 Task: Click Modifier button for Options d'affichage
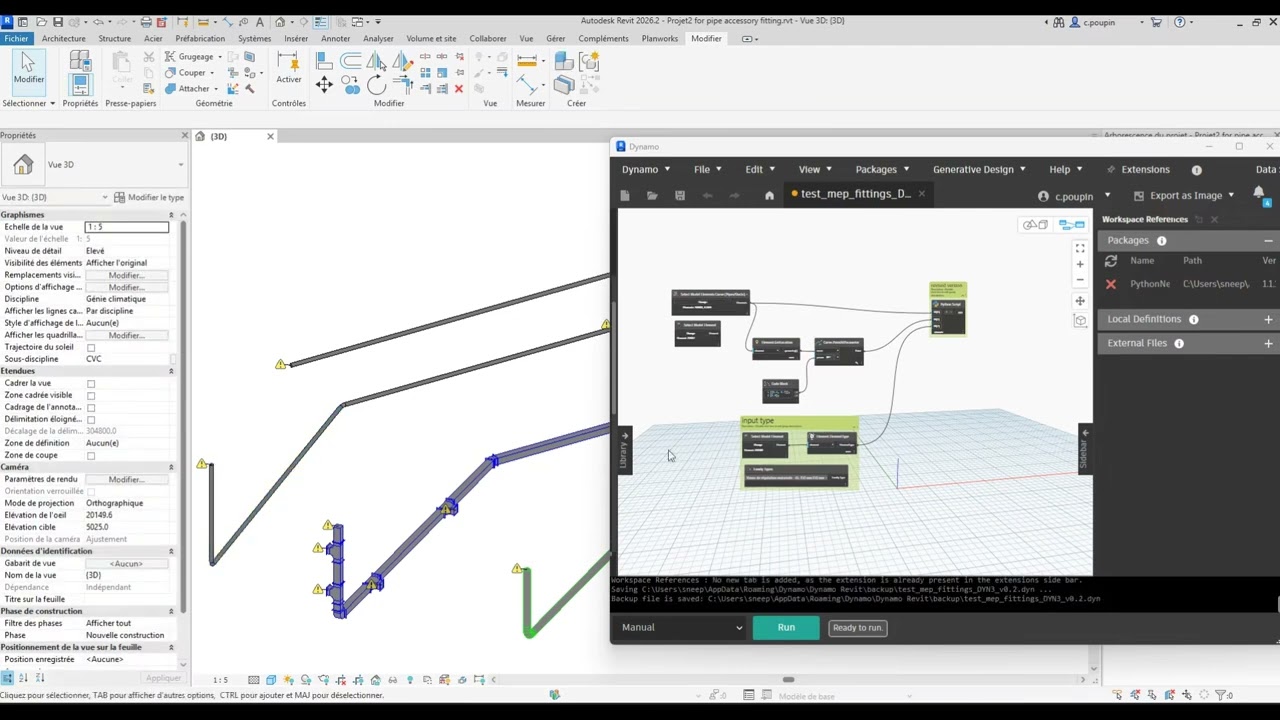click(x=126, y=287)
